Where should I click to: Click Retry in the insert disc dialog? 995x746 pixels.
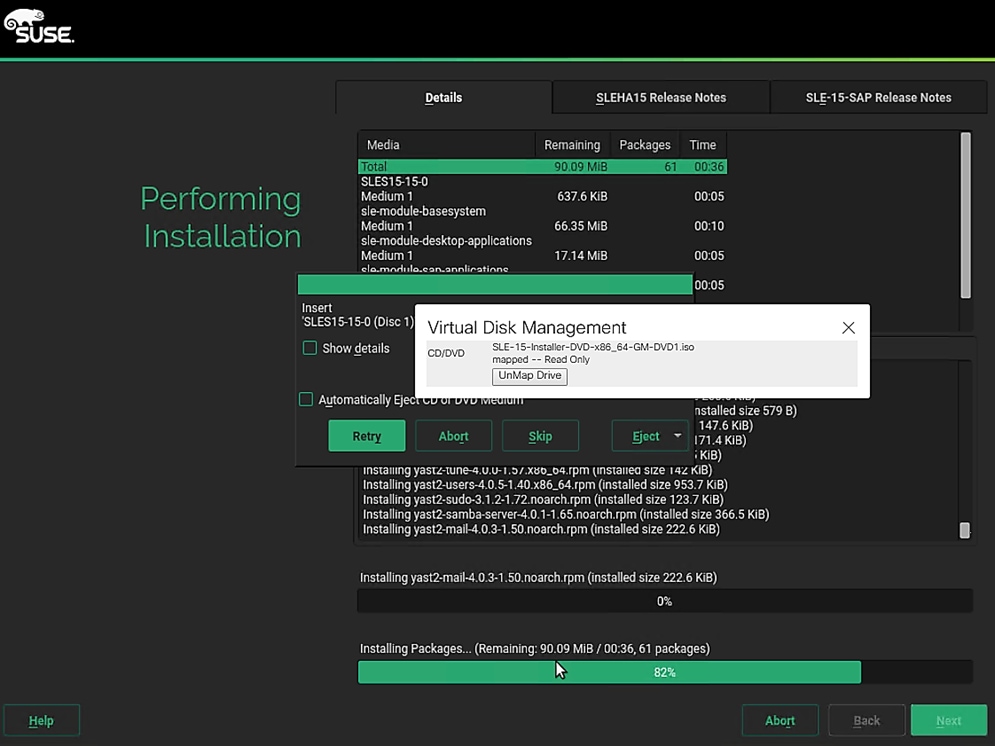[367, 436]
